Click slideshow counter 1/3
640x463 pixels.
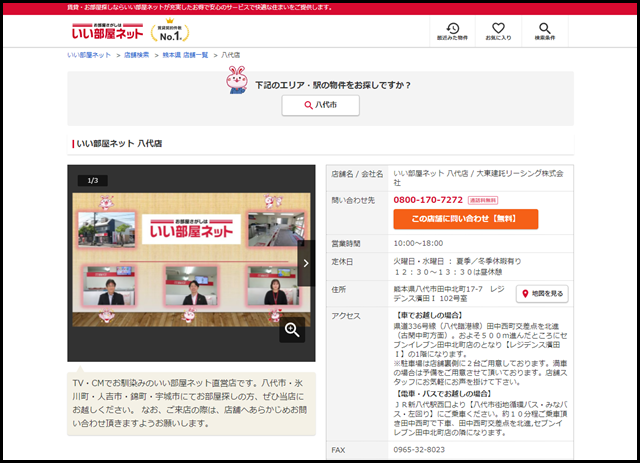[x=93, y=180]
